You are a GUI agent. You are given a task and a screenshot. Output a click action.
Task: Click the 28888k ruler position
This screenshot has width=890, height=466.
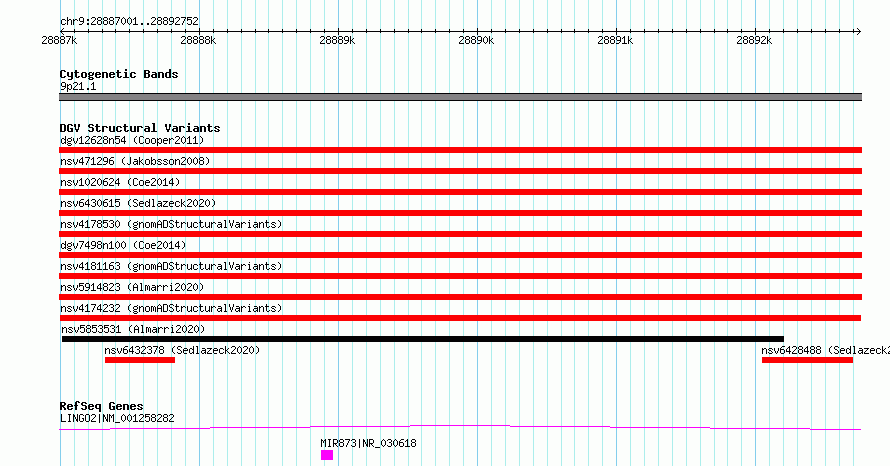click(198, 40)
